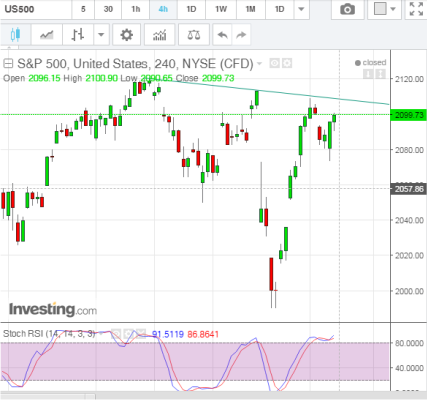The width and height of the screenshot is (427, 400).
Task: Click the 2099.73 current price label
Action: point(409,115)
